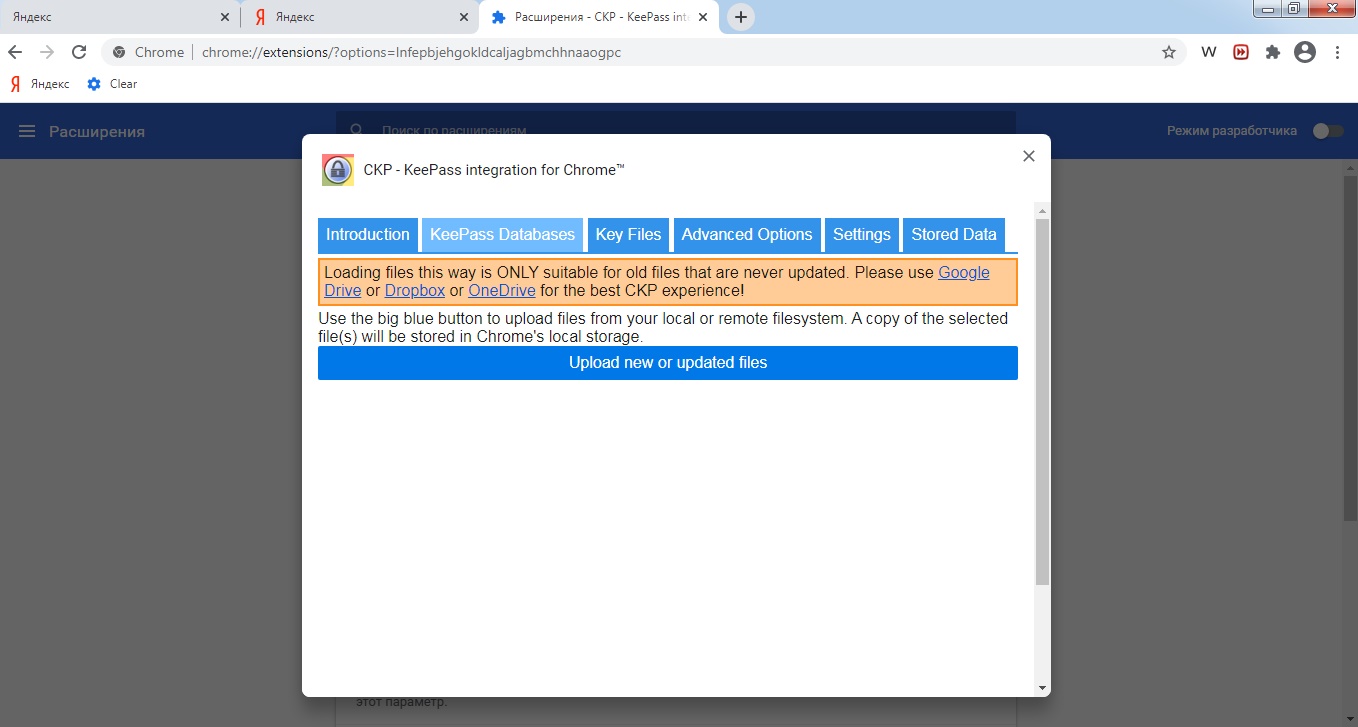Open a new browser tab
This screenshot has width=1358, height=727.
[740, 17]
